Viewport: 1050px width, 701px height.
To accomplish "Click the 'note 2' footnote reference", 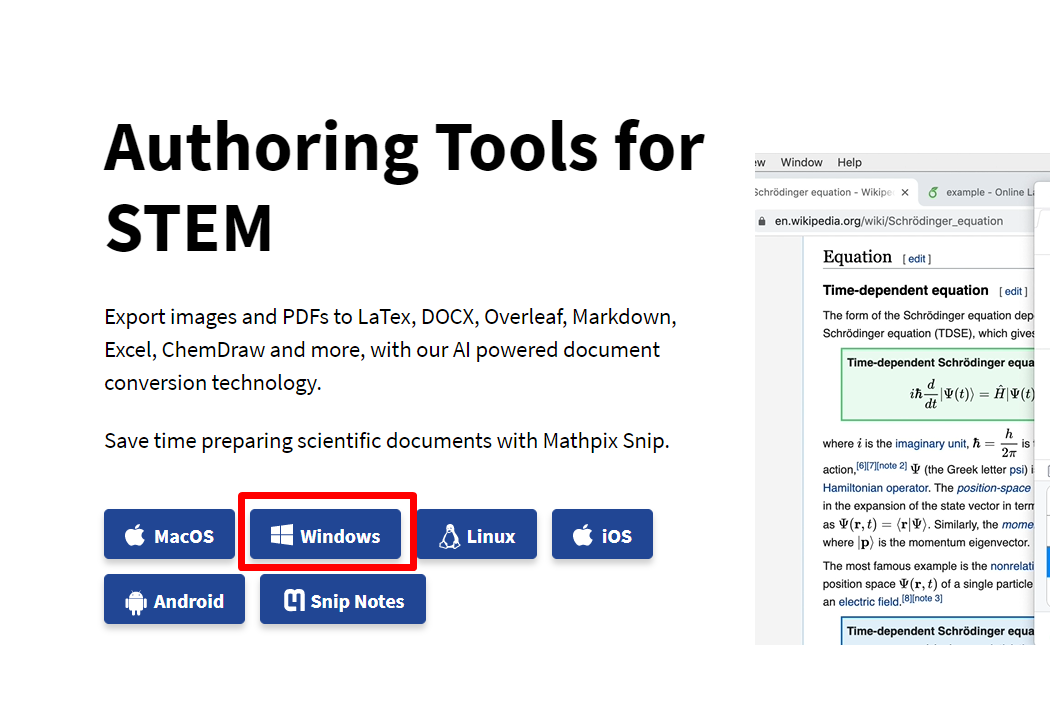I will [892, 465].
